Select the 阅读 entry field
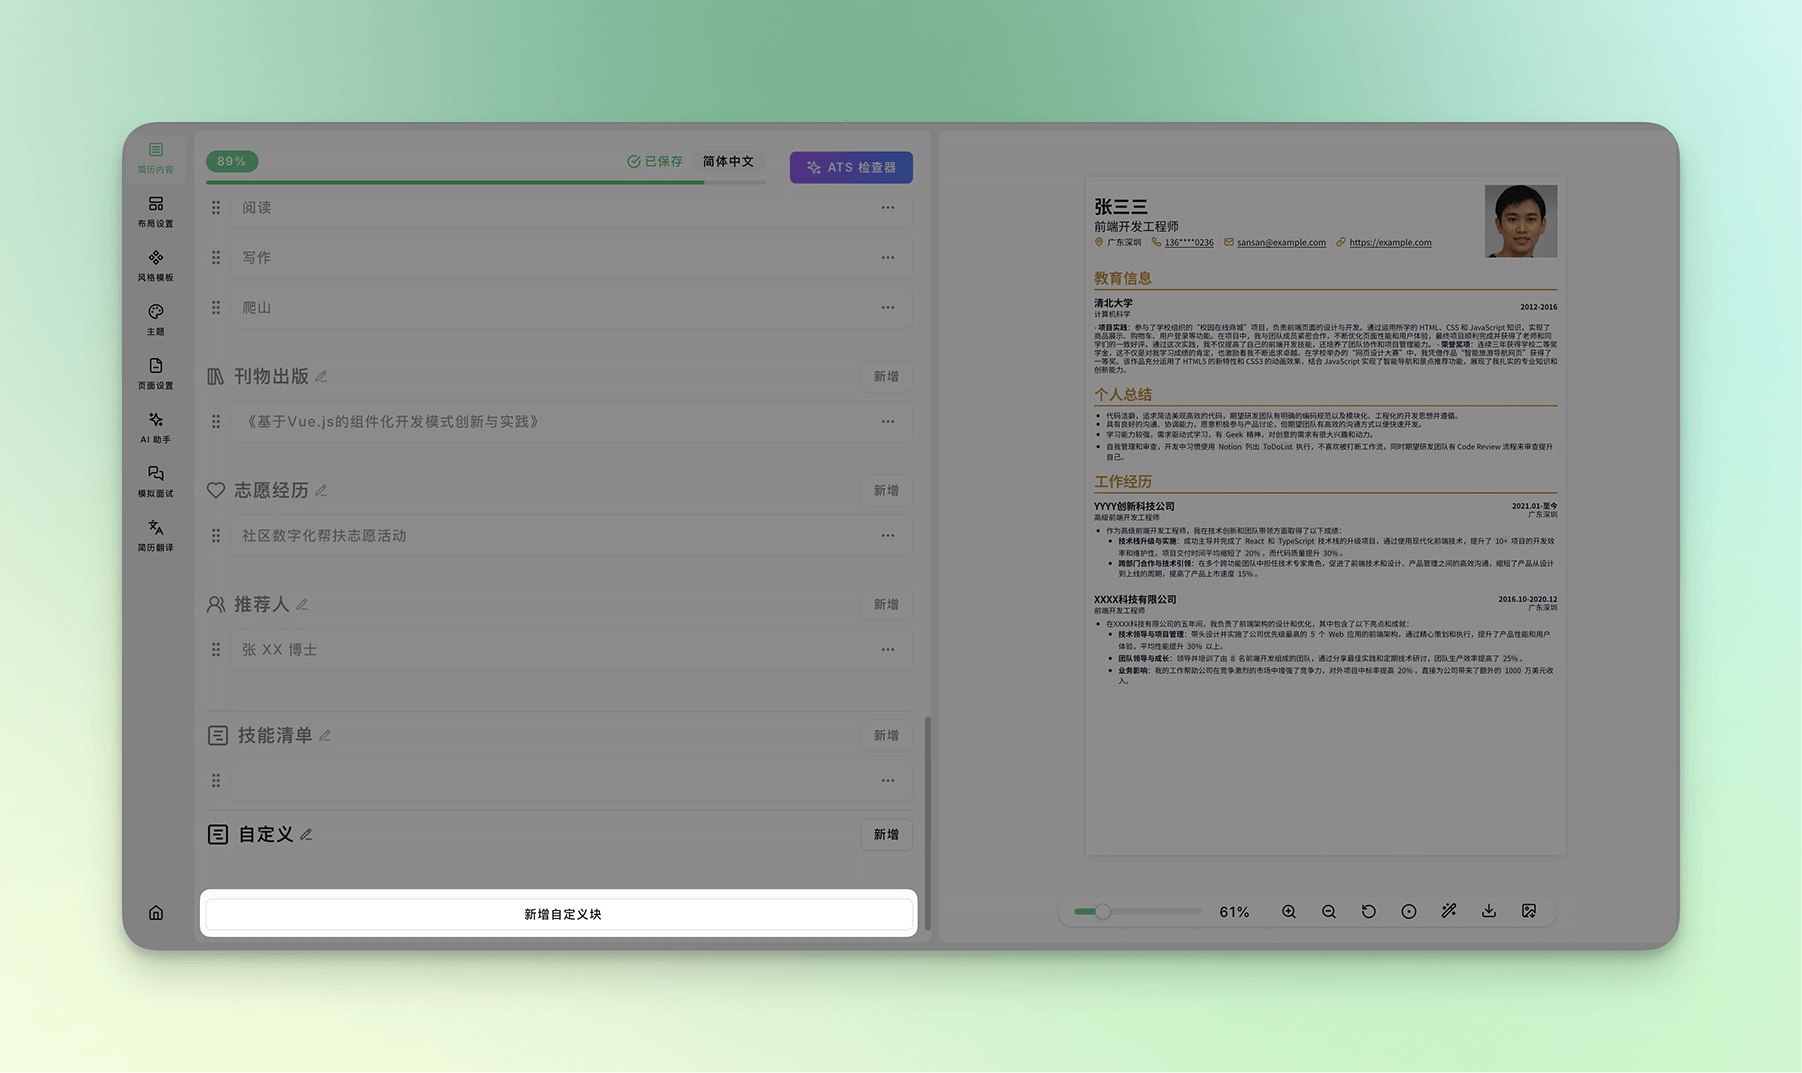1802x1073 pixels. pyautogui.click(x=571, y=207)
